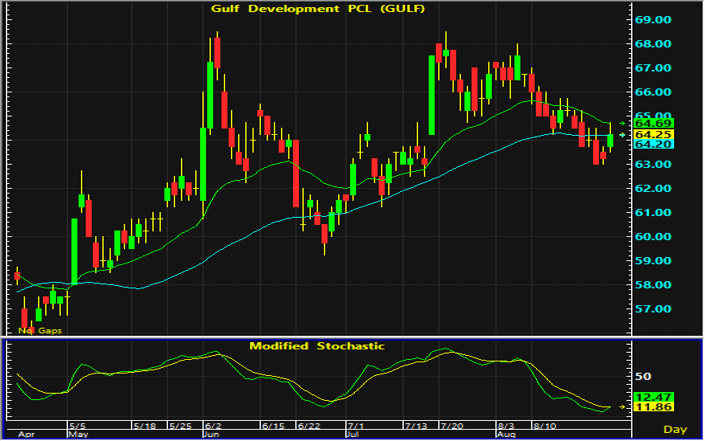Click the 68.00 price axis label
Screen dimensions: 705x441
(x=653, y=44)
